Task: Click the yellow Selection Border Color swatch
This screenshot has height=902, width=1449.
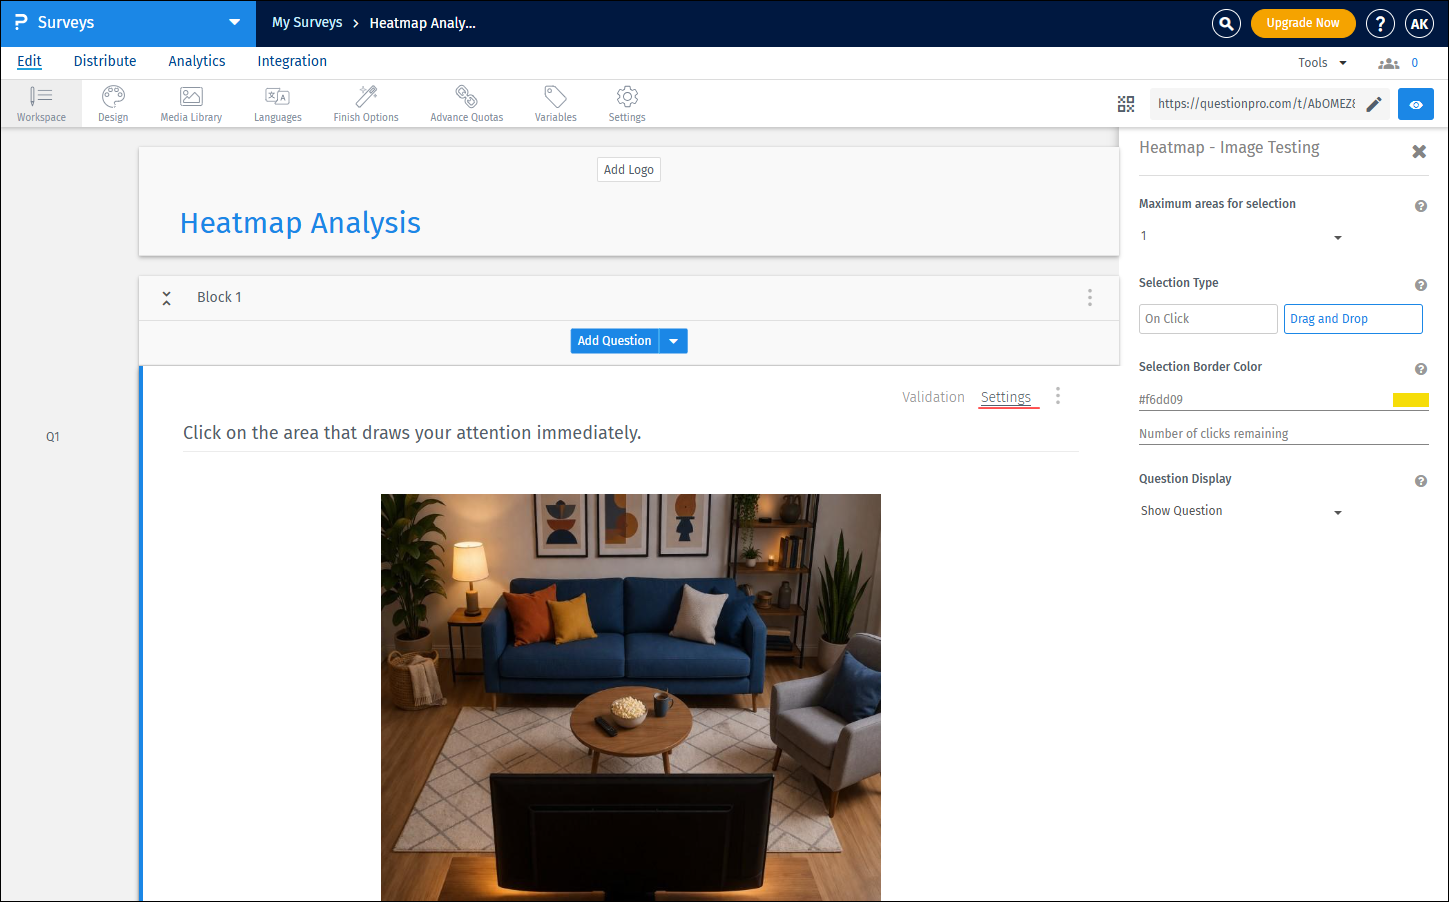Action: point(1410,399)
